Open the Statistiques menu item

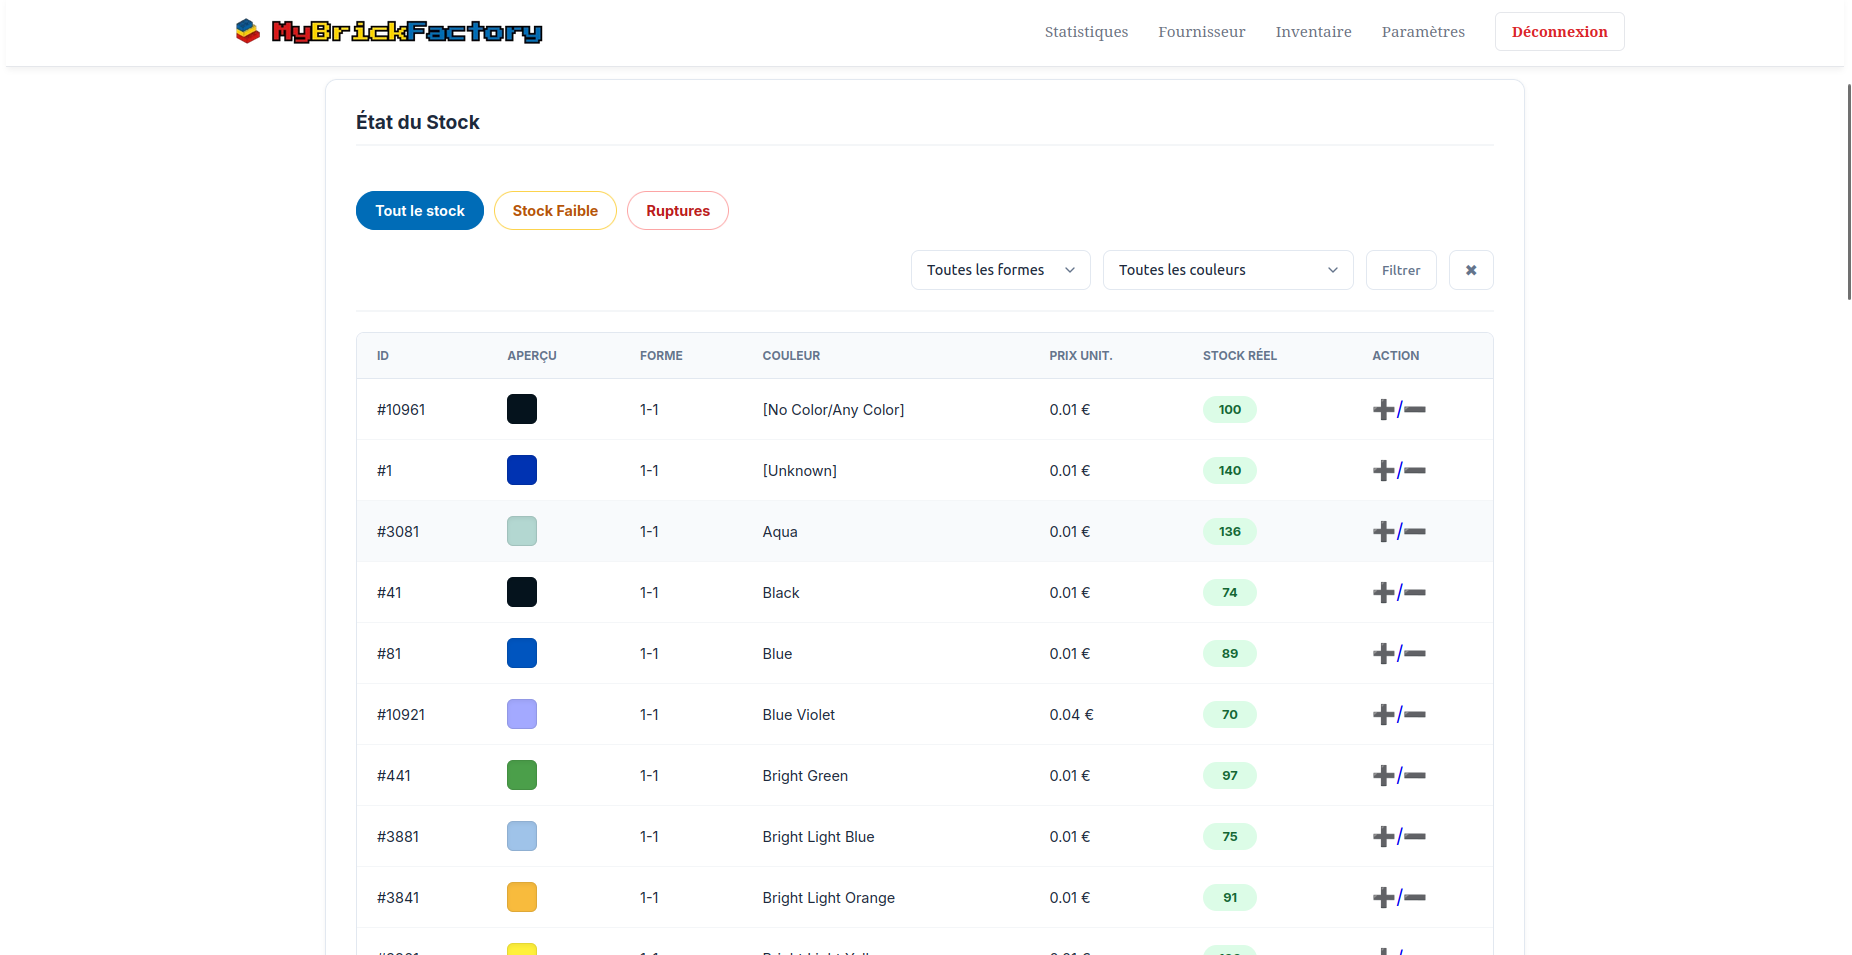click(1086, 32)
